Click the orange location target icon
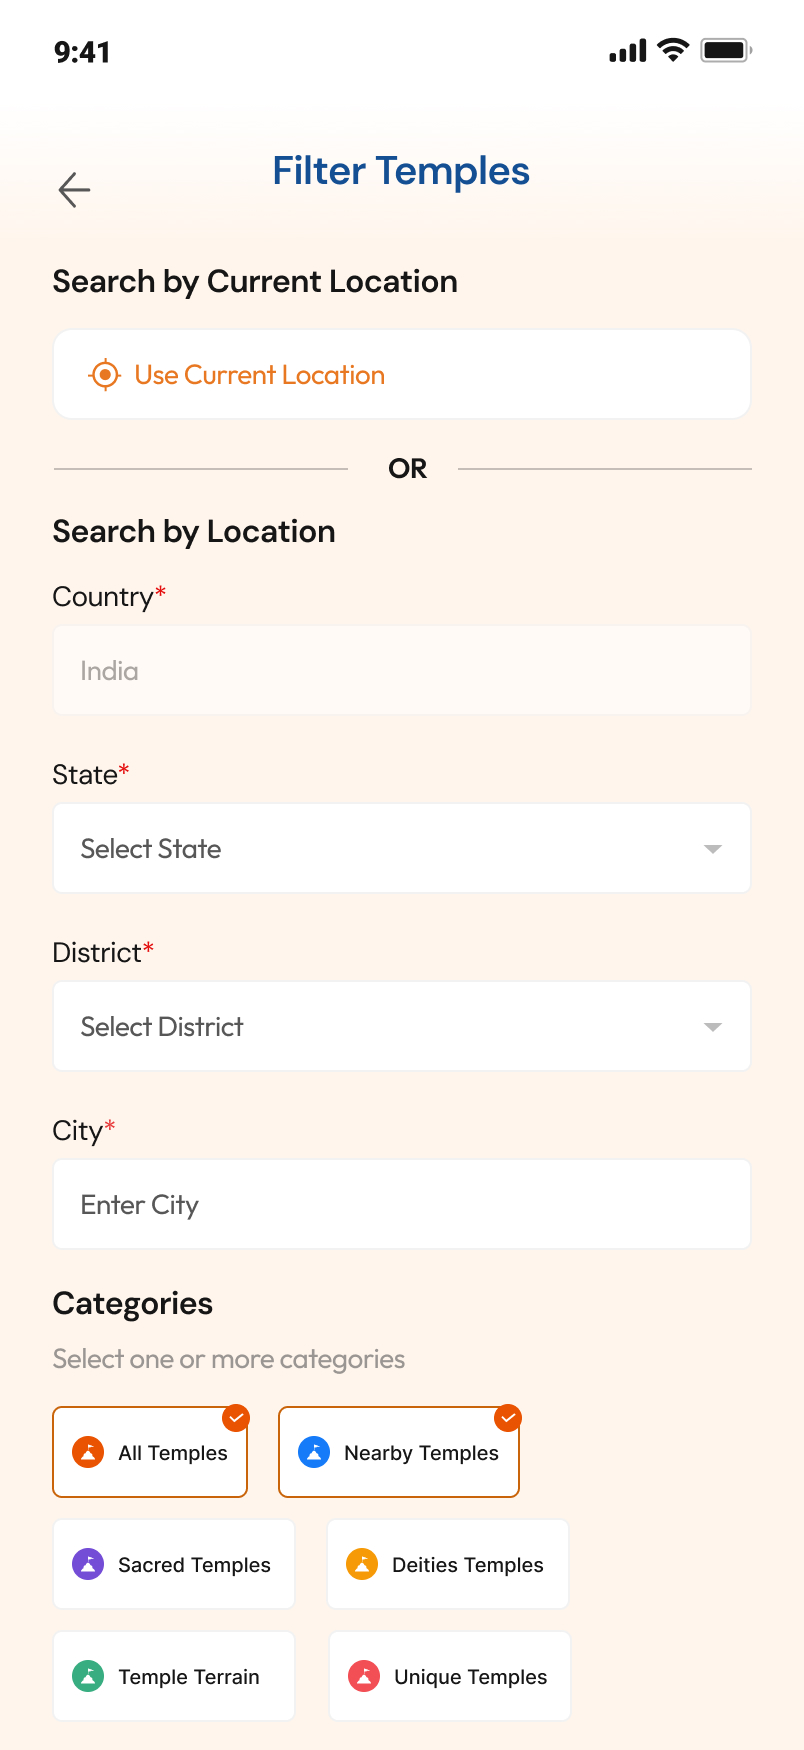Screen dimensions: 804x1750 click(105, 375)
